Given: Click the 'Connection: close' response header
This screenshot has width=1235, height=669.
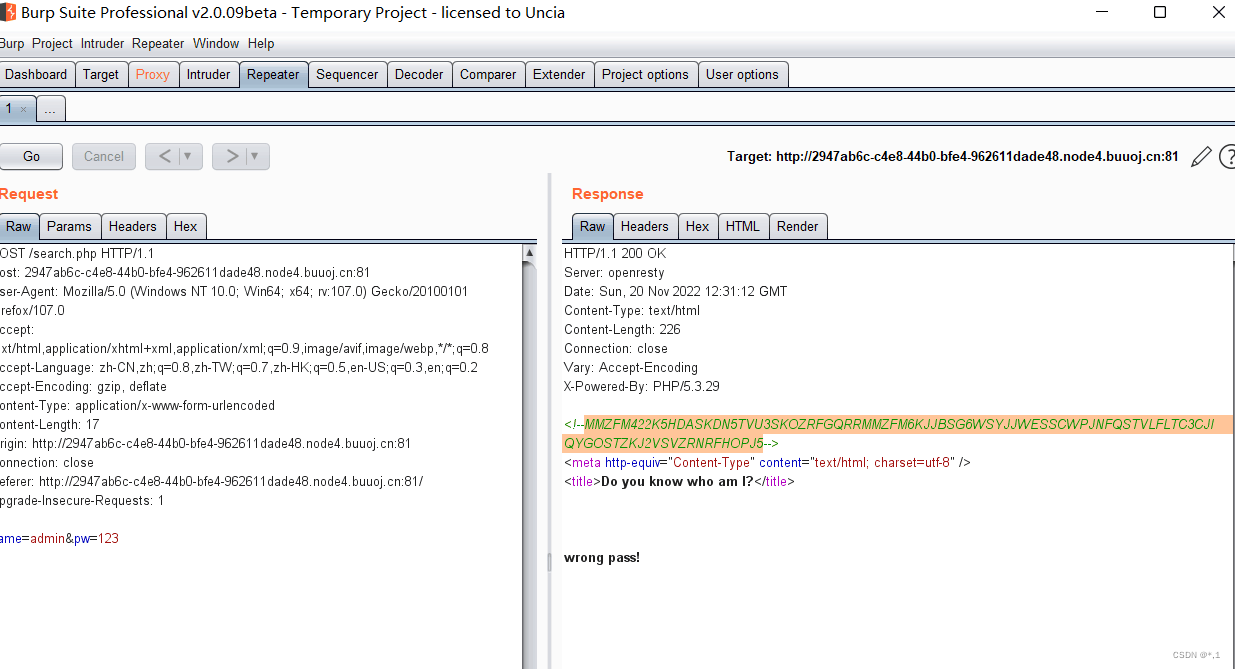Looking at the screenshot, I should pos(616,348).
